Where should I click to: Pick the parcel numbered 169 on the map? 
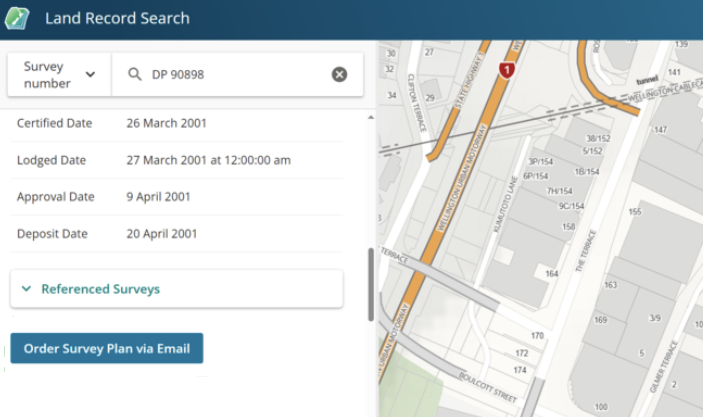600,320
